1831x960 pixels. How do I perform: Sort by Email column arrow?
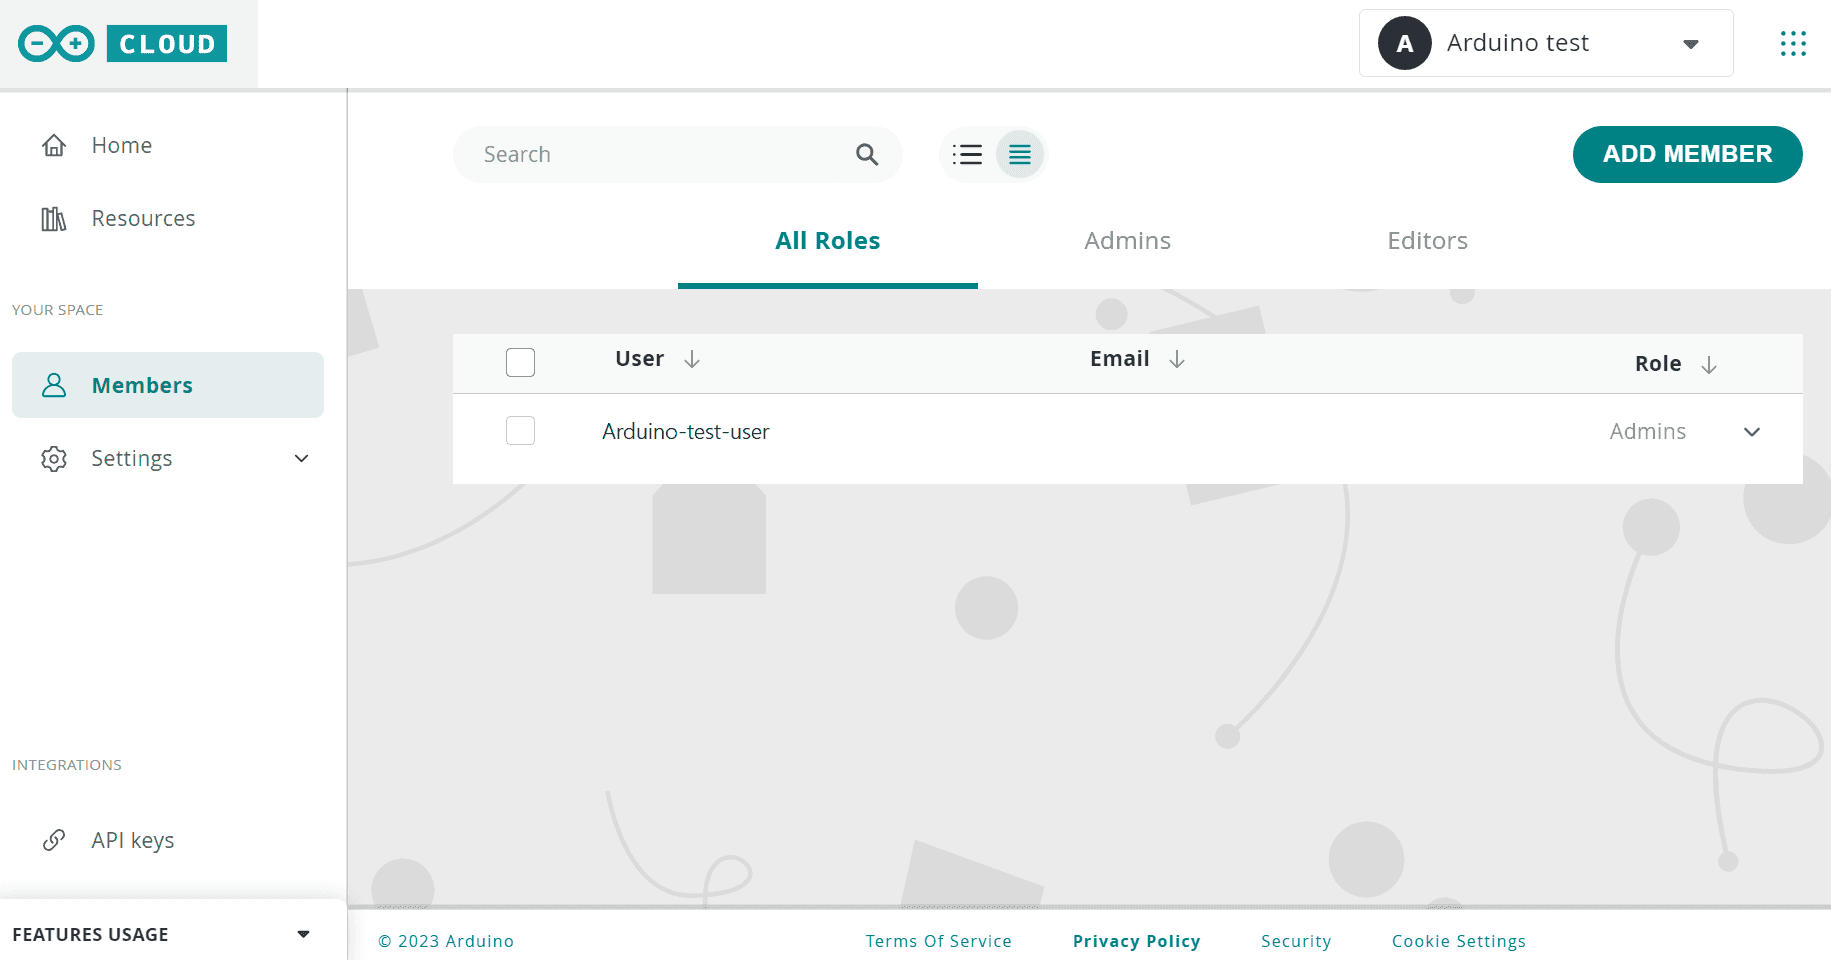coord(1177,360)
